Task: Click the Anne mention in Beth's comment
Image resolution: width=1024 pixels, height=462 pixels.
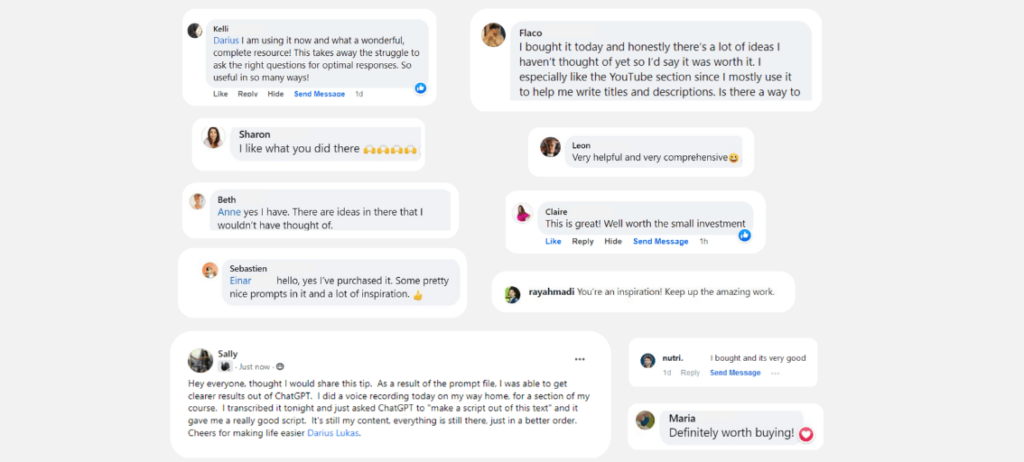Action: pos(229,212)
